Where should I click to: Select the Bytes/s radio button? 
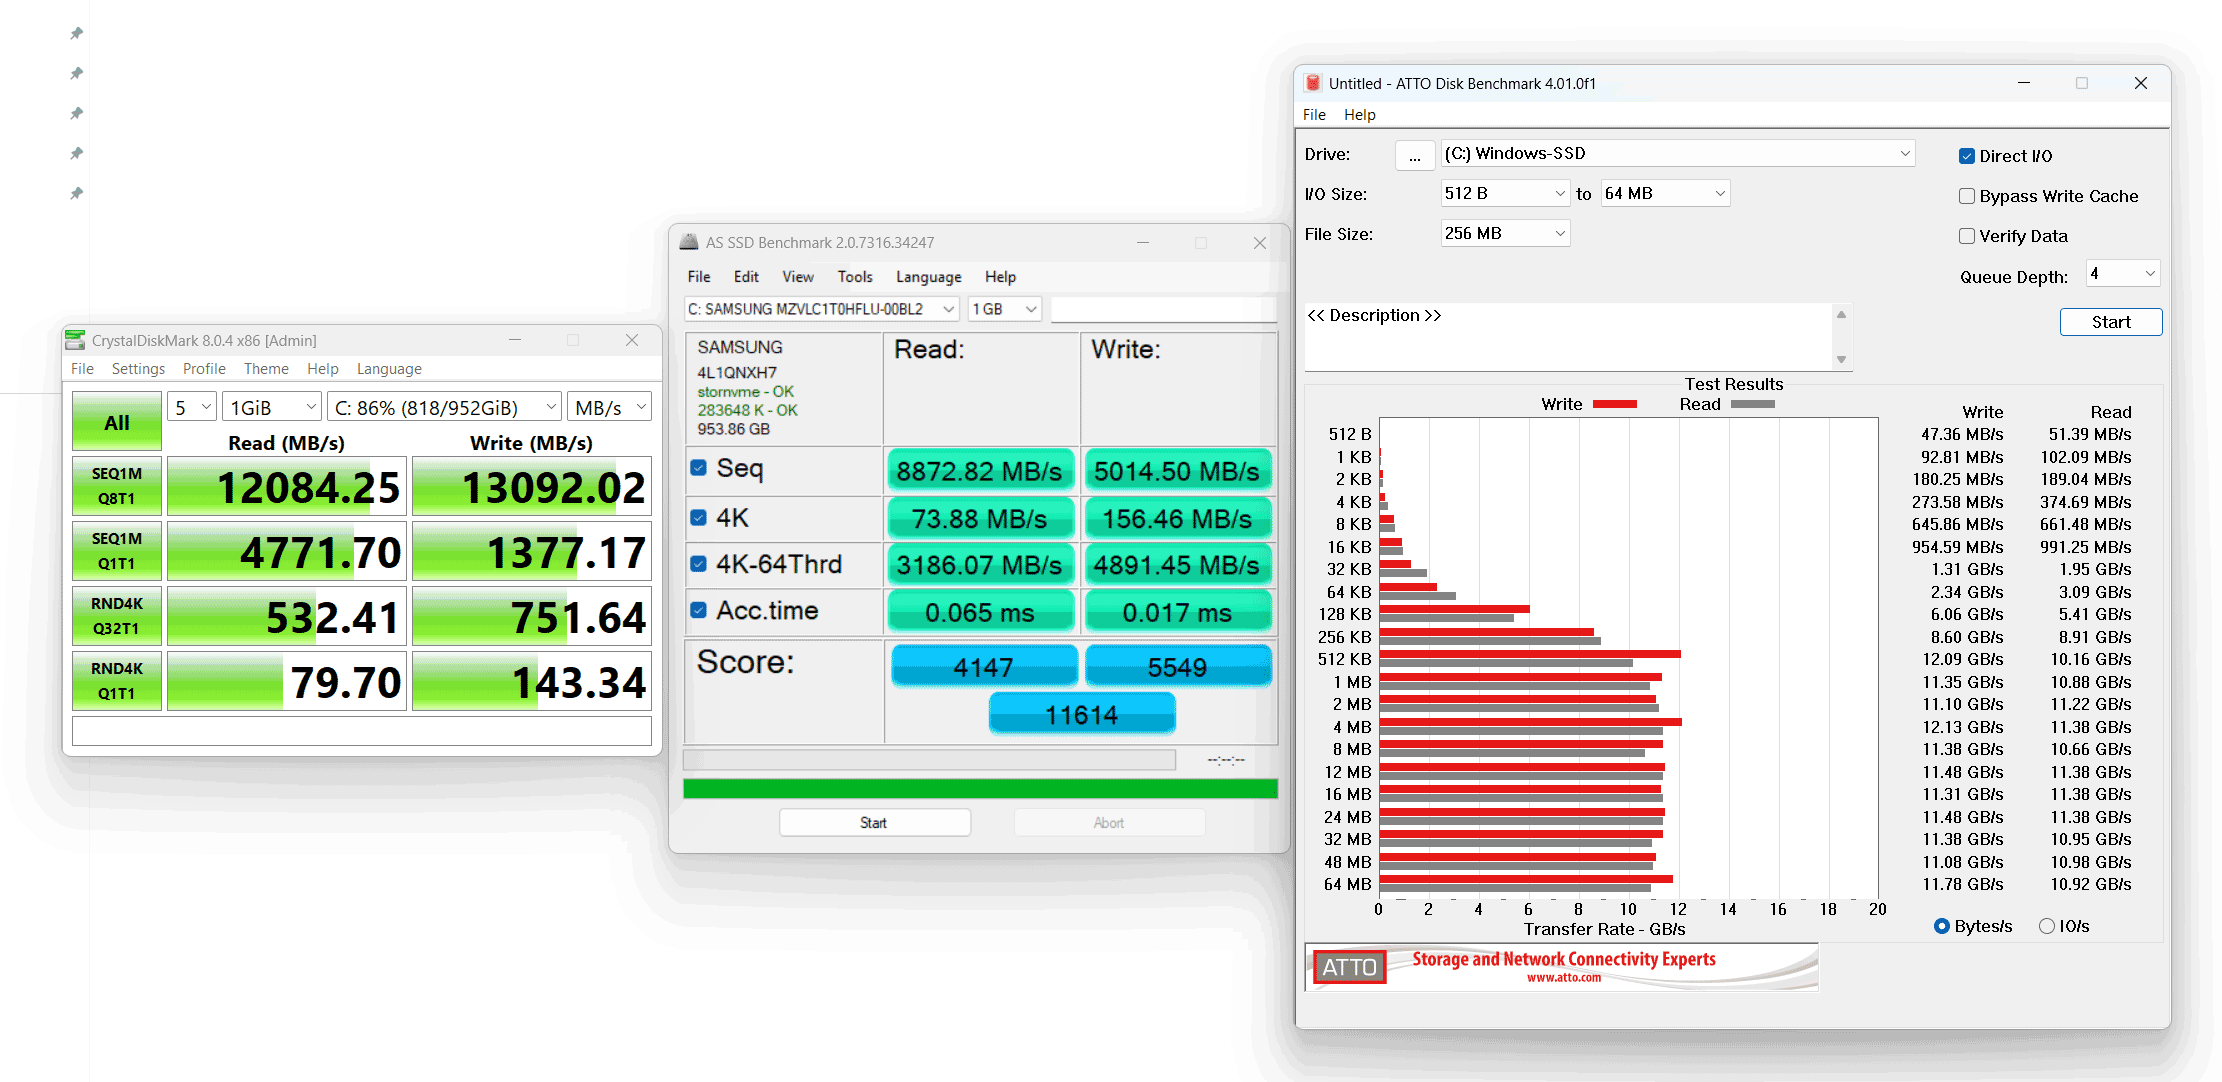1942,926
